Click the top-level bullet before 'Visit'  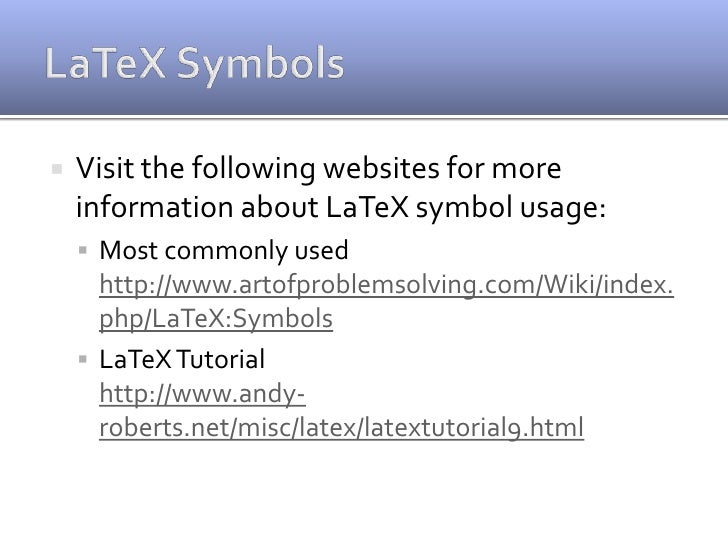point(57,169)
